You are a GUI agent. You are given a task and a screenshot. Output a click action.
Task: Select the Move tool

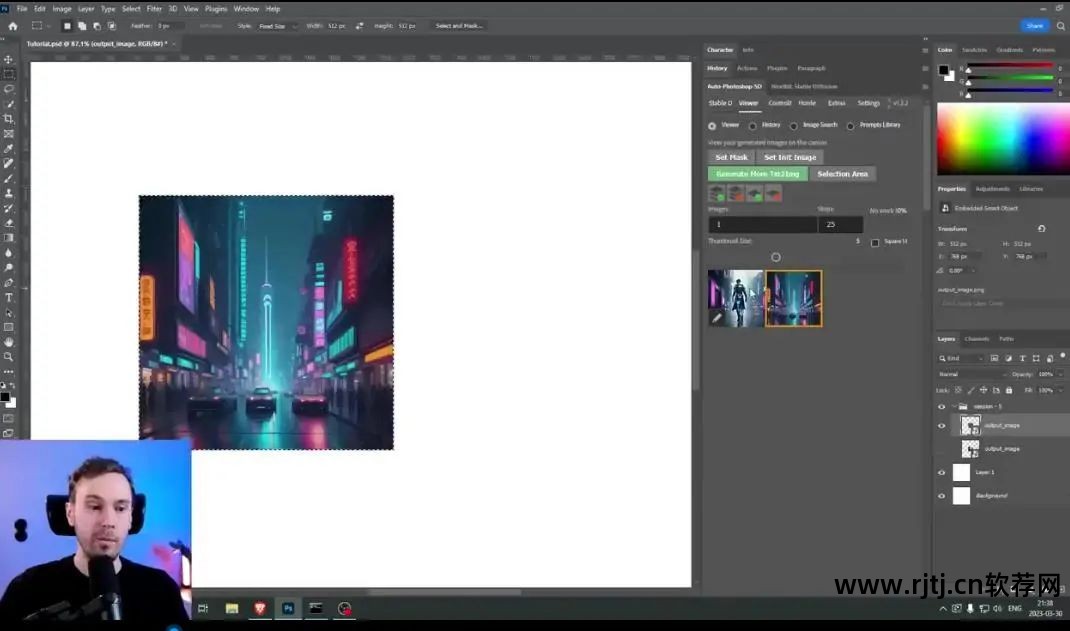coord(9,59)
